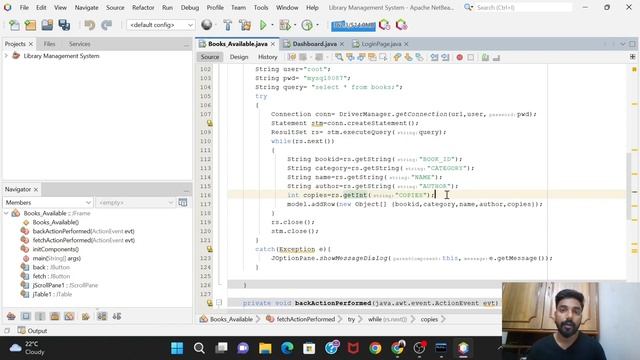The image size is (640, 360).
Task: Click the memory usage heap bar
Action: [353, 25]
